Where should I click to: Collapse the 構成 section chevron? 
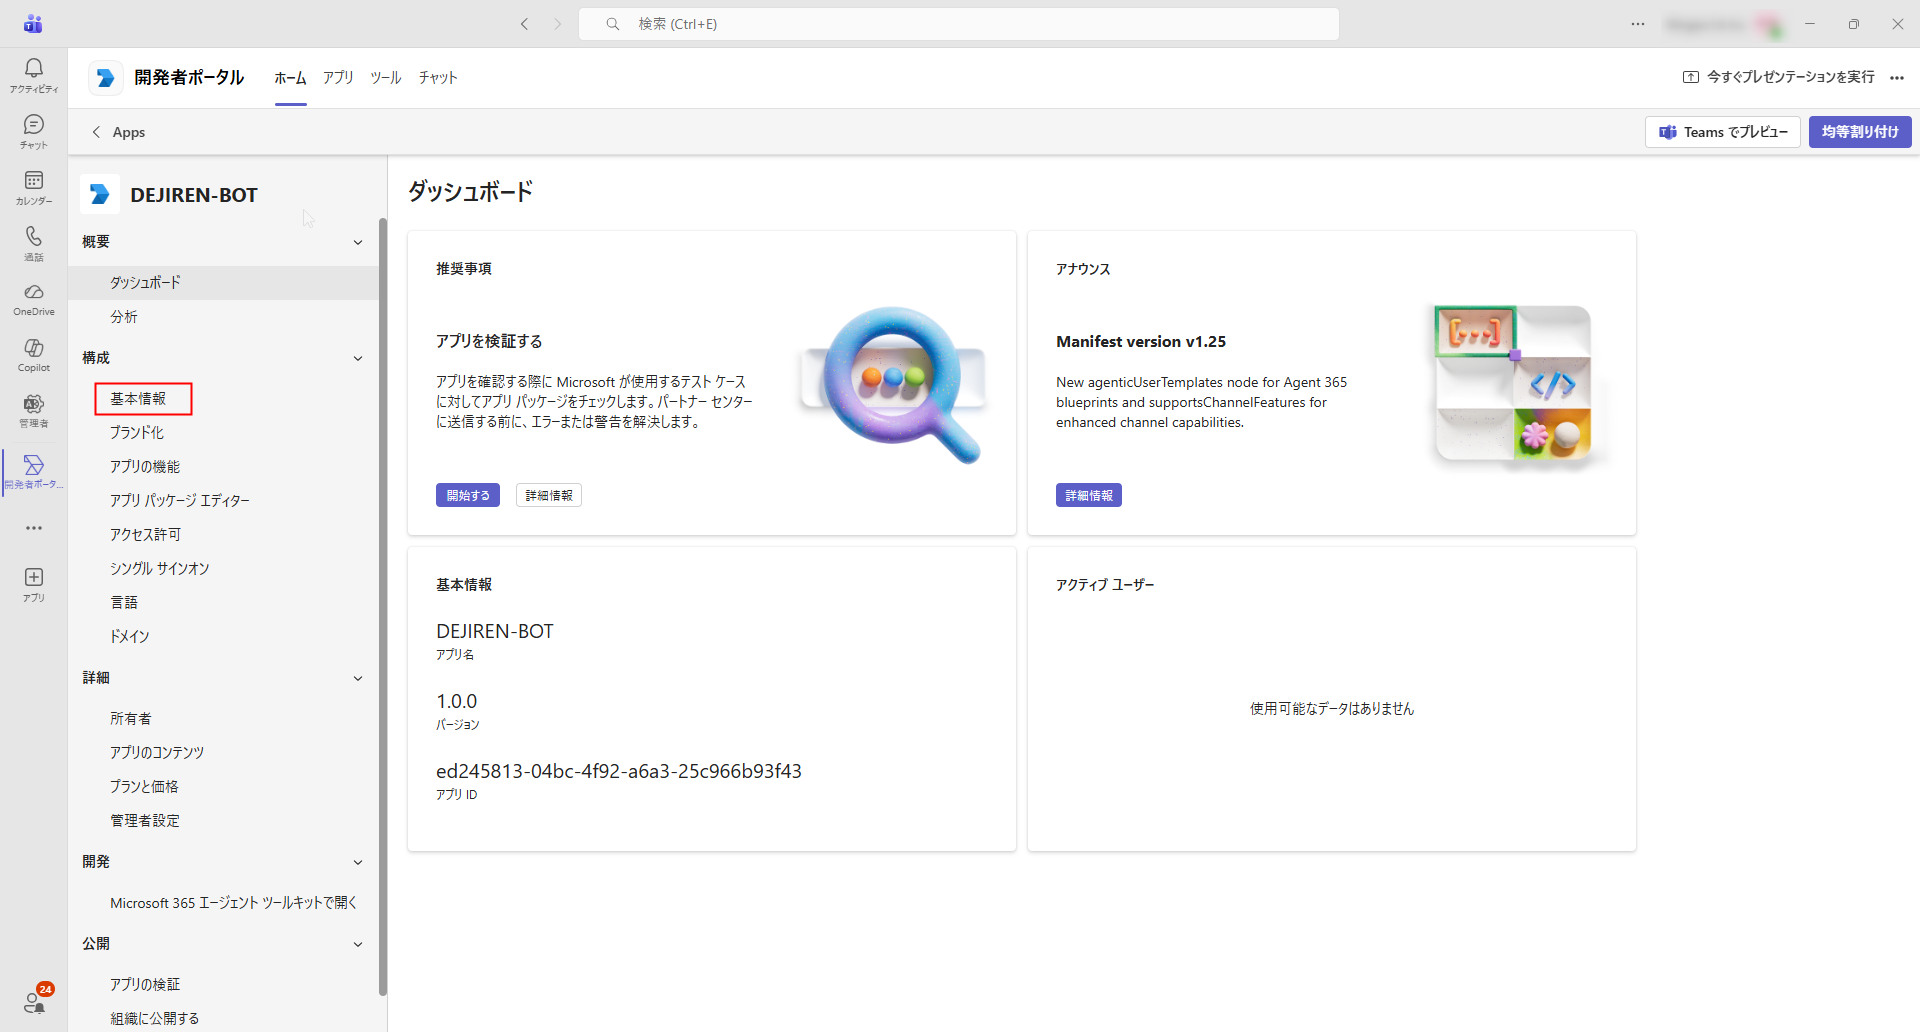pos(358,358)
